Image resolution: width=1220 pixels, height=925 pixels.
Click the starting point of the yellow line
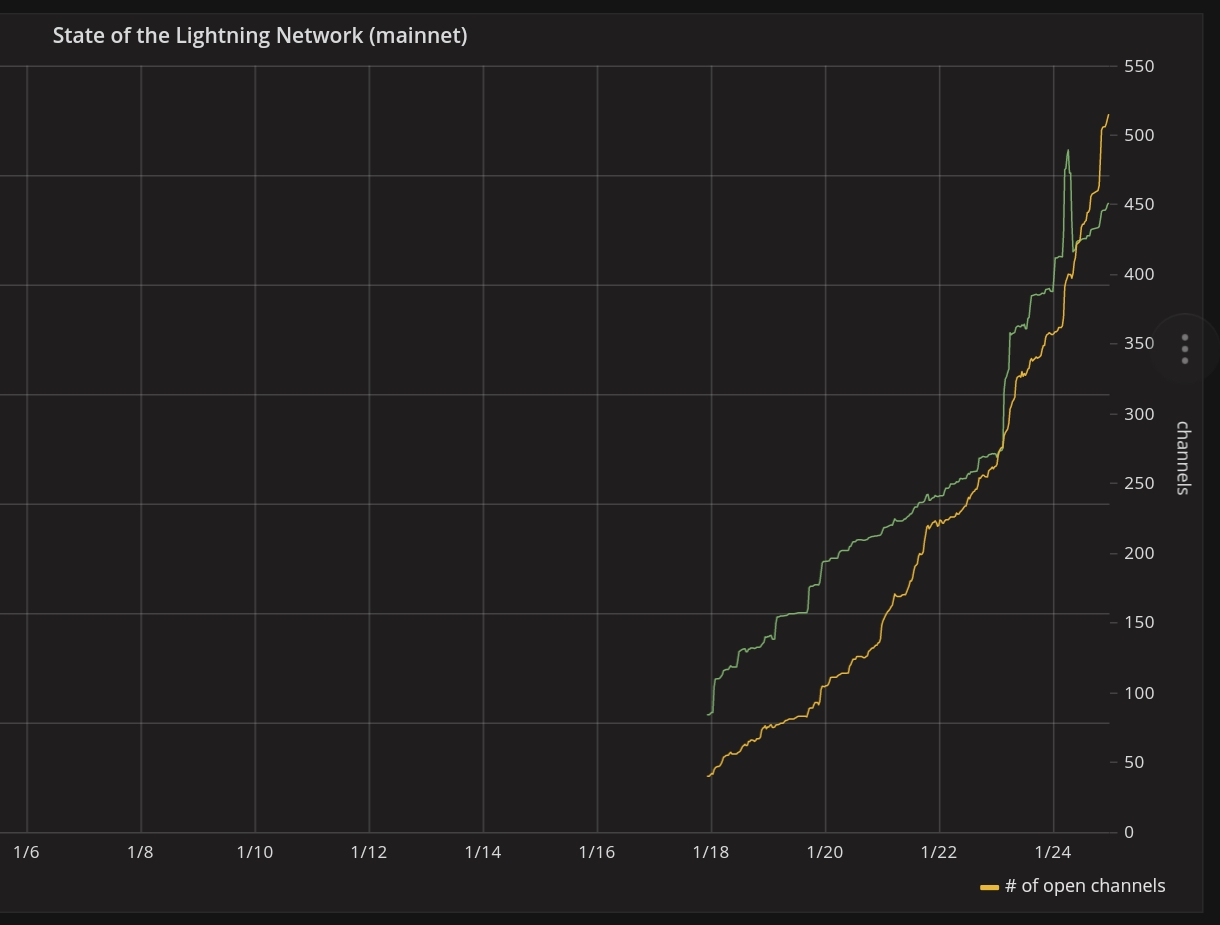point(708,775)
